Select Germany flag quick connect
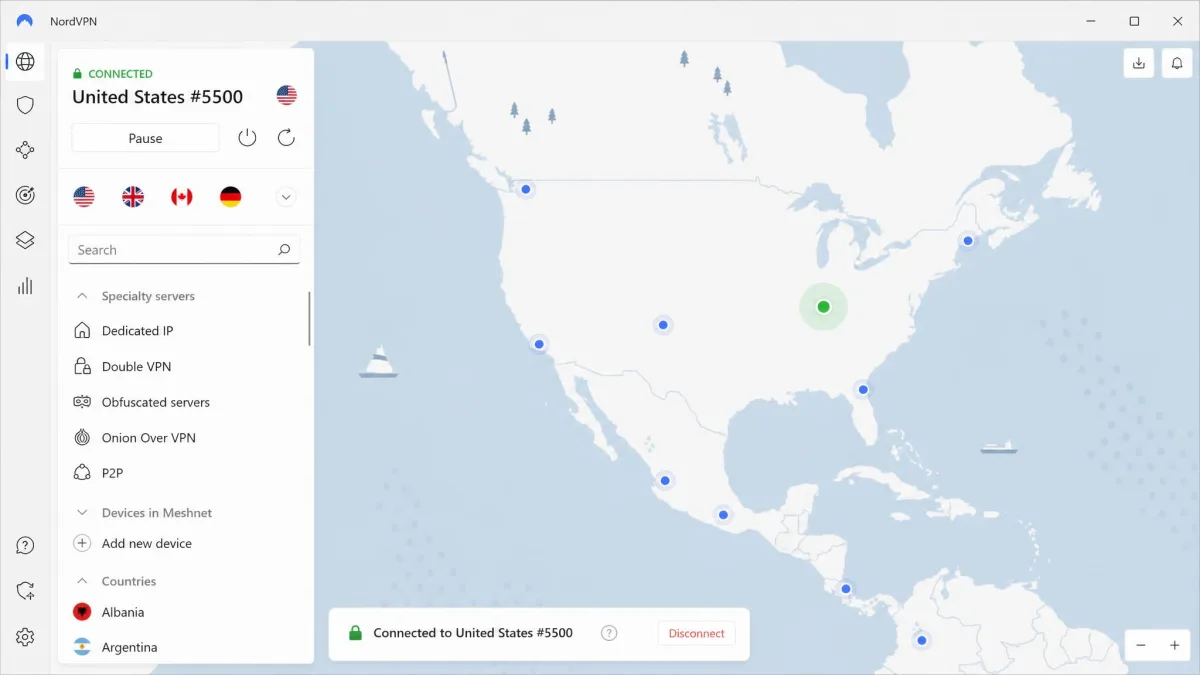Image resolution: width=1200 pixels, height=675 pixels. tap(230, 197)
